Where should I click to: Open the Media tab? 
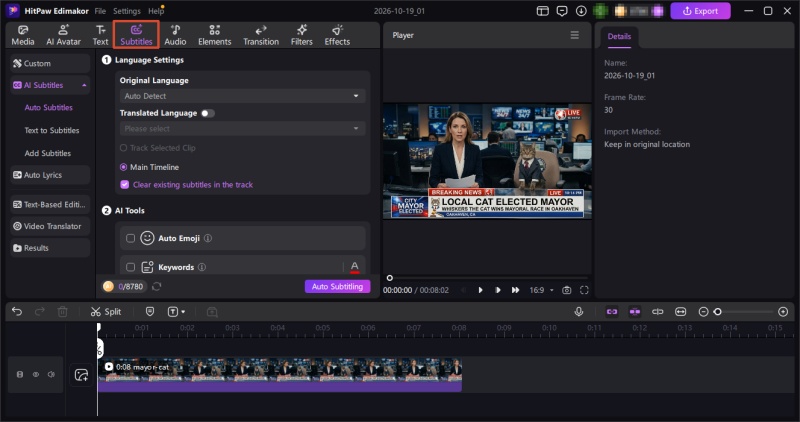23,35
